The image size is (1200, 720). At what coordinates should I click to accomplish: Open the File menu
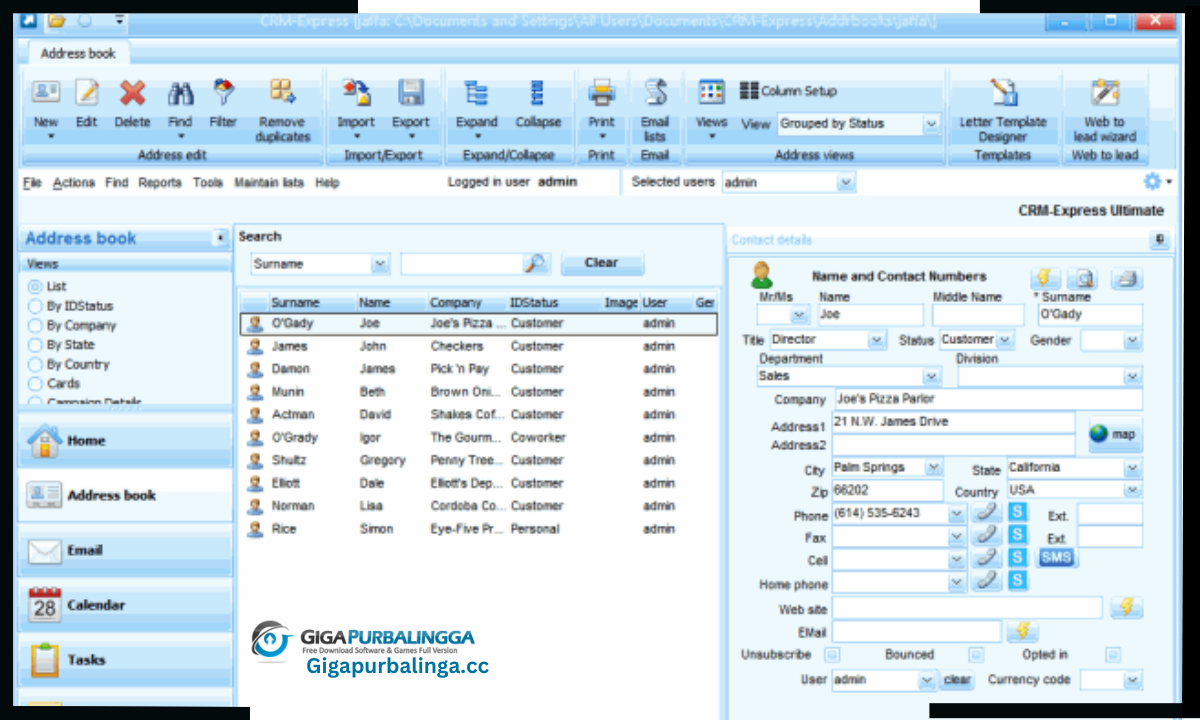click(x=32, y=183)
